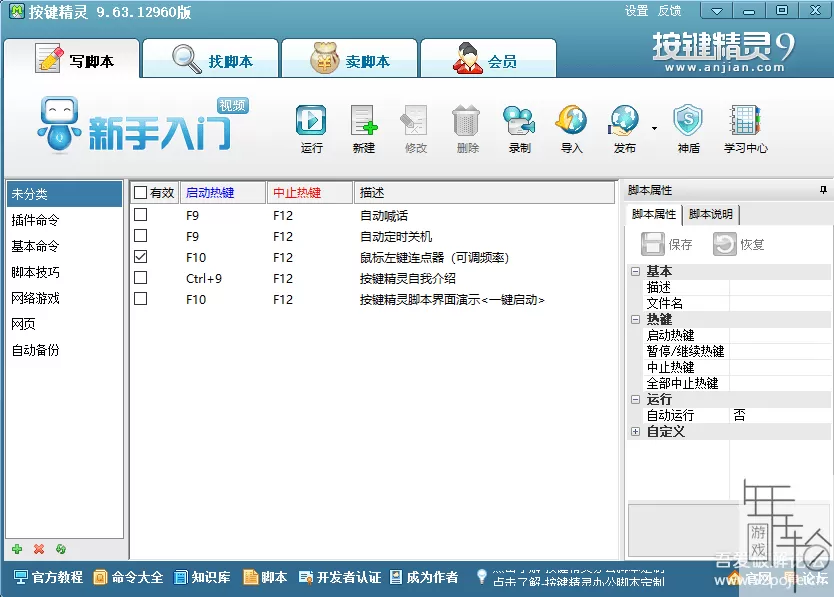Enable the 按键精灵脚本界面演示 script checkbox
This screenshot has height=597, width=834.
point(140,299)
